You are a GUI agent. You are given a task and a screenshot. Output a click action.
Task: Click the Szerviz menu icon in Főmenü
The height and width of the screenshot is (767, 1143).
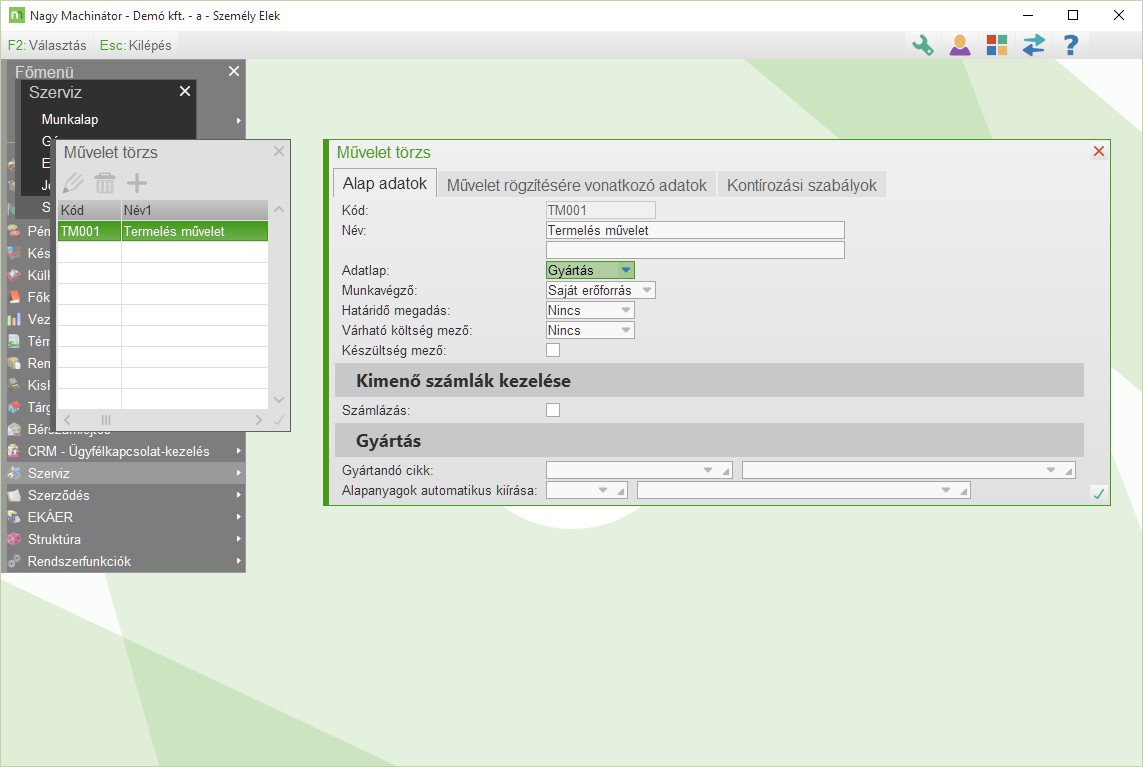(x=14, y=473)
